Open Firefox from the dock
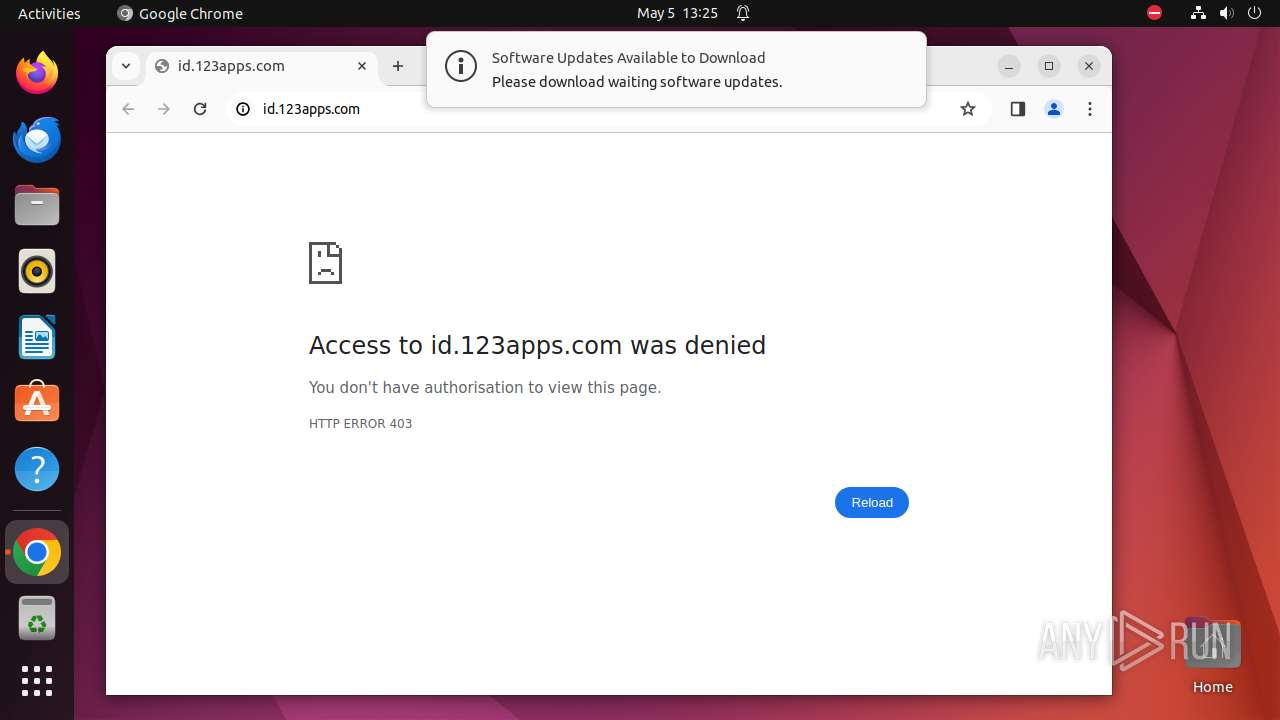The image size is (1280, 720). 37,73
